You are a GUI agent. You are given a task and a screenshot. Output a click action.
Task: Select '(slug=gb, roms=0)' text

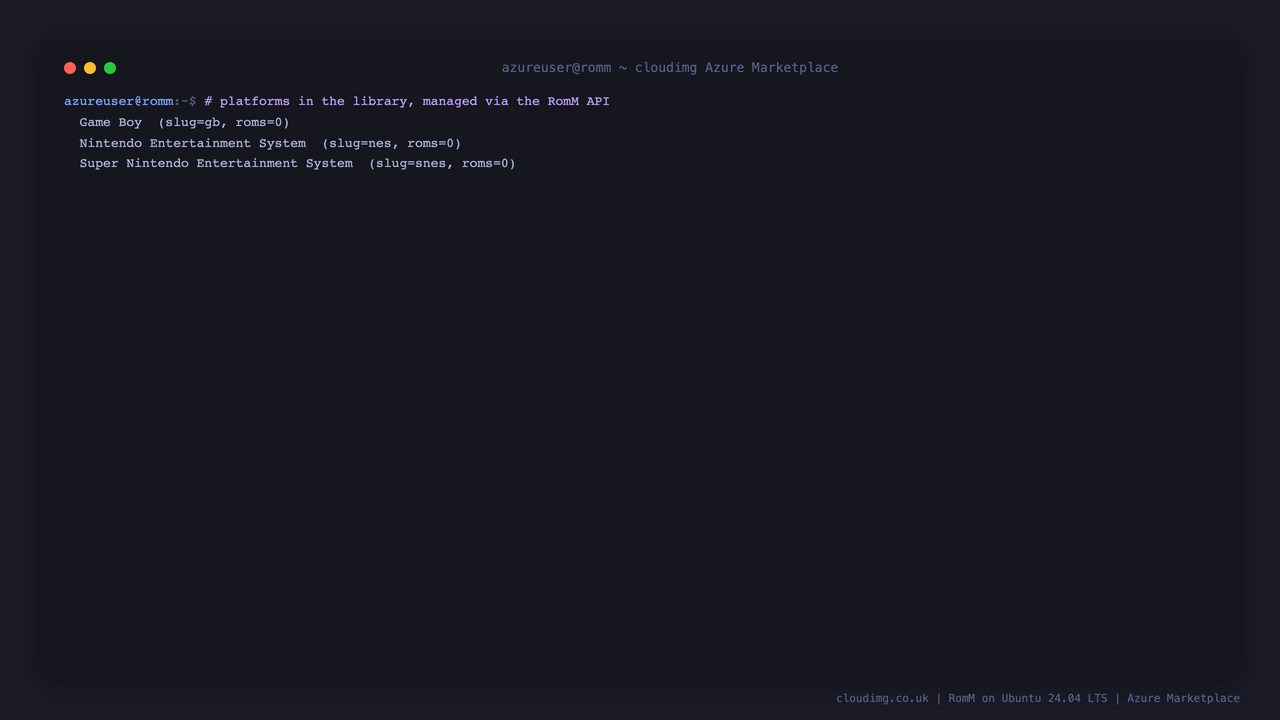224,122
